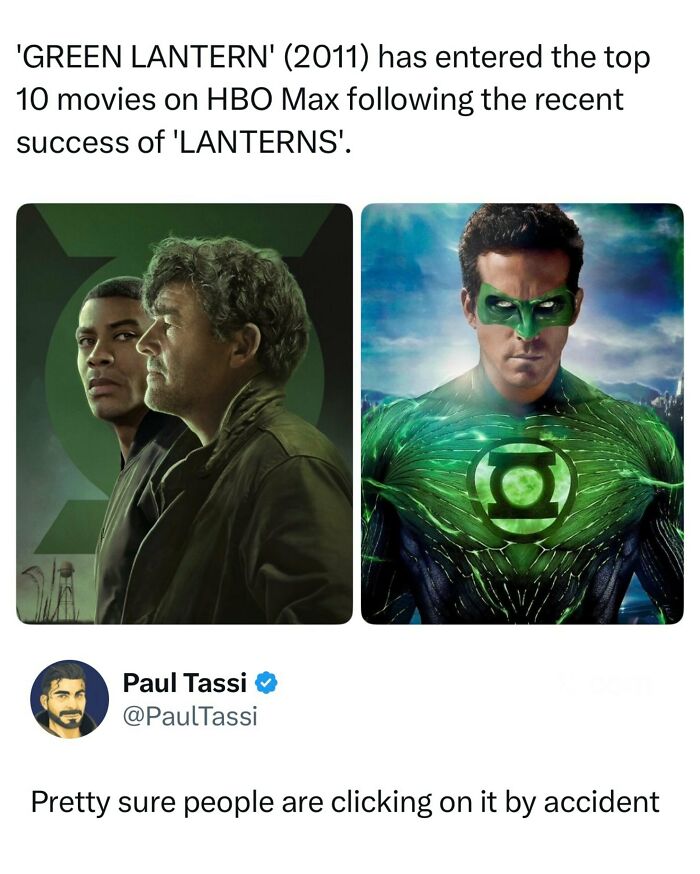Click the blue verified checkmark badge

click(266, 683)
